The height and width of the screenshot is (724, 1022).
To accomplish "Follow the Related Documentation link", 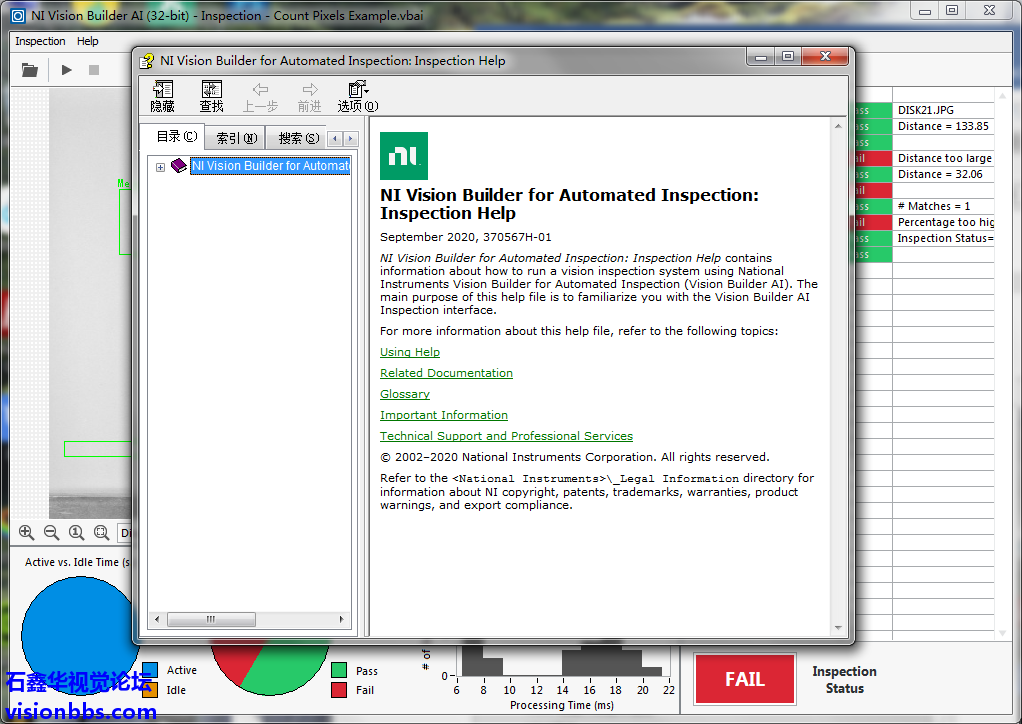I will (x=446, y=373).
